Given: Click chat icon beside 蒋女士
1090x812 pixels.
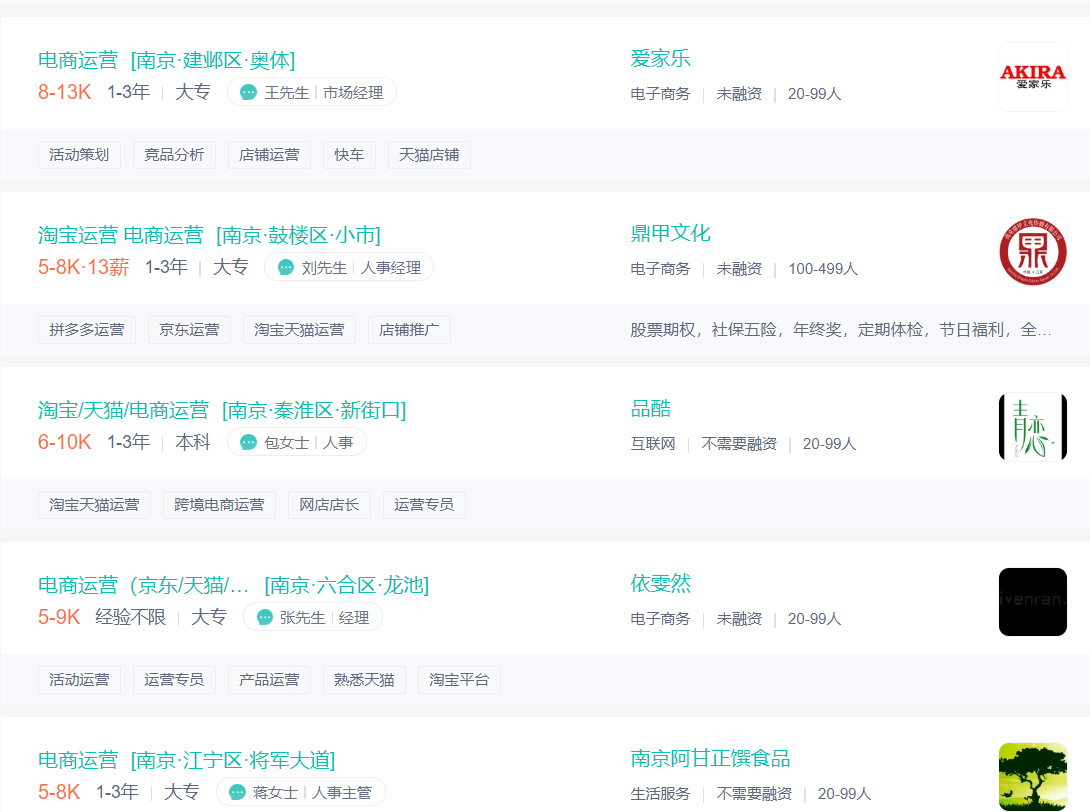Looking at the screenshot, I should (x=238, y=793).
